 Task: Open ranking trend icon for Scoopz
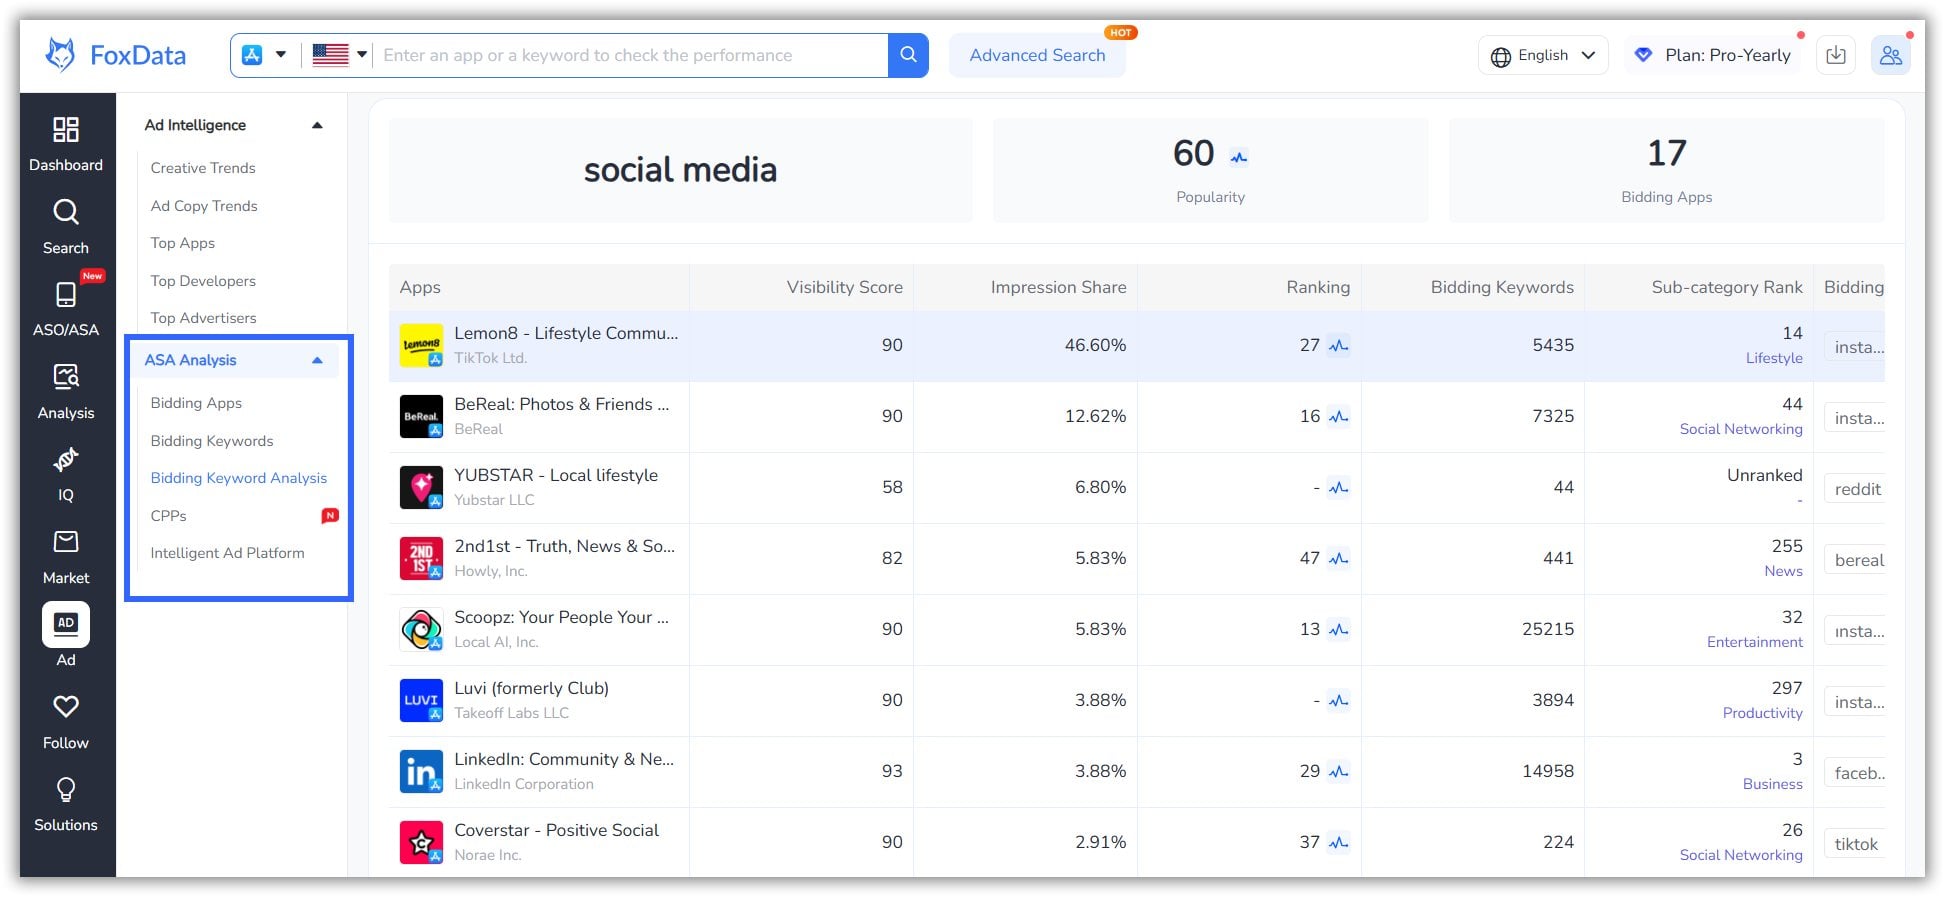1339,630
